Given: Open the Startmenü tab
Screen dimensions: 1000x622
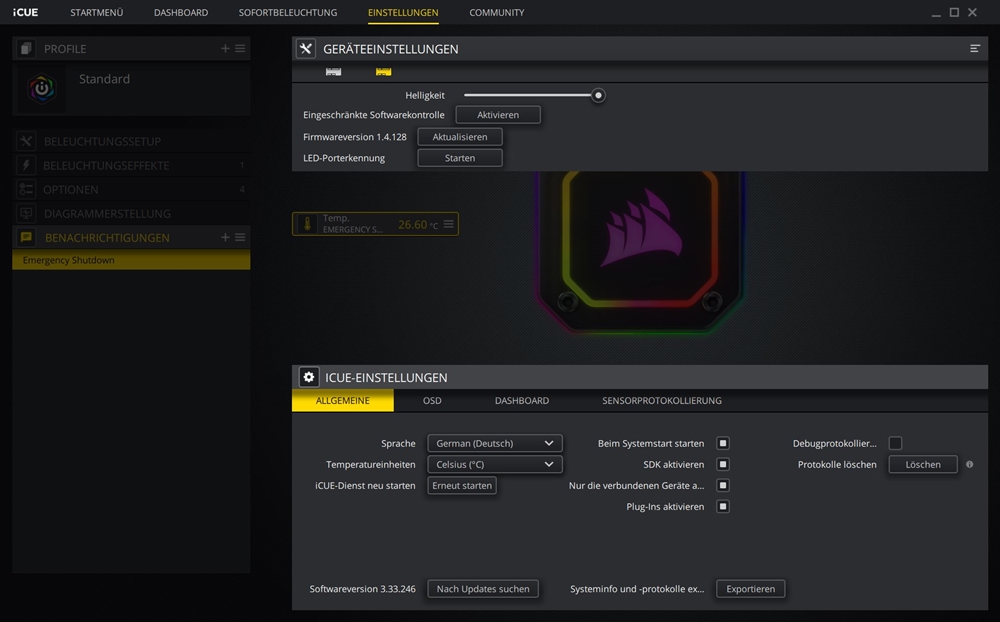Looking at the screenshot, I should click(96, 13).
